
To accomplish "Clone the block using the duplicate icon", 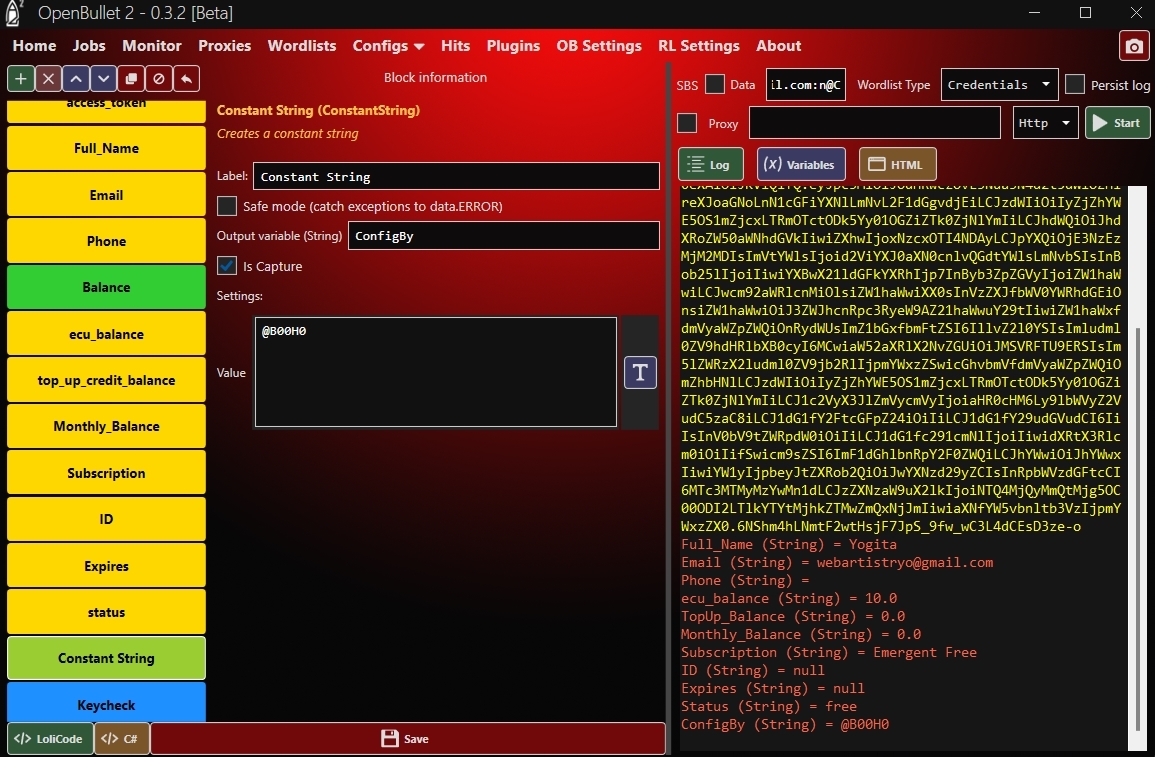I will coord(130,78).
